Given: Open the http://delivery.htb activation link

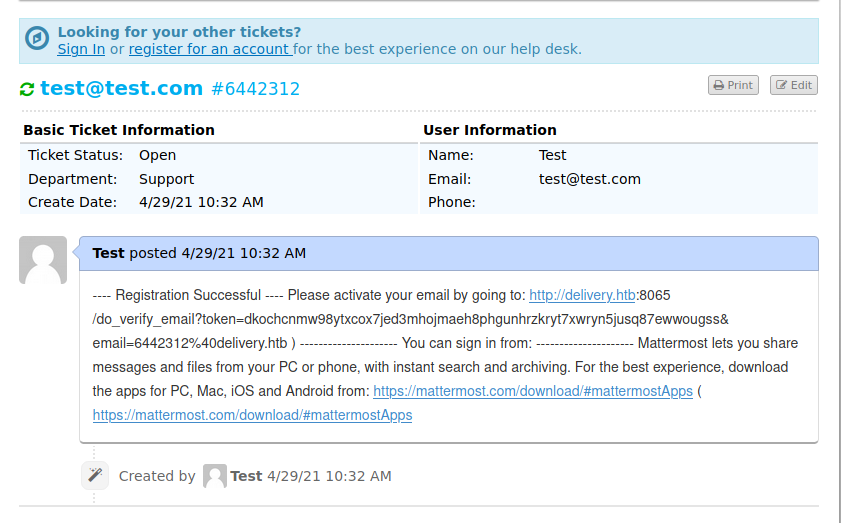Looking at the screenshot, I should click(582, 295).
